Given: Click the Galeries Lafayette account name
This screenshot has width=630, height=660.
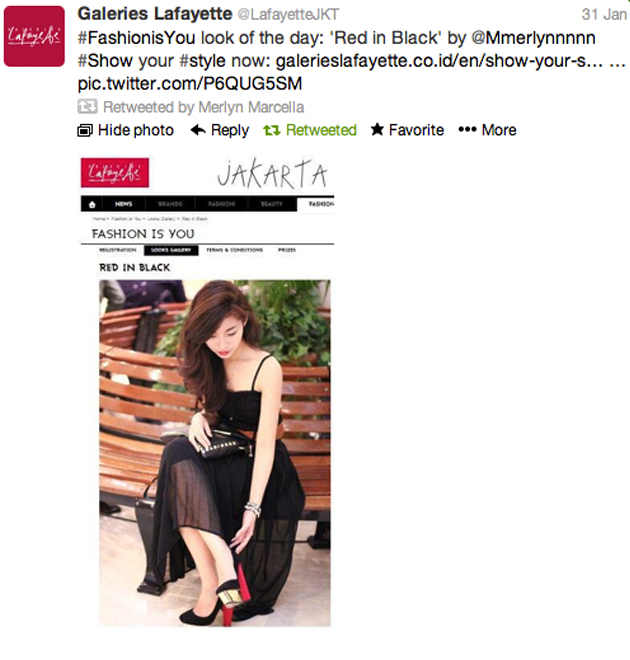Looking at the screenshot, I should click(155, 14).
